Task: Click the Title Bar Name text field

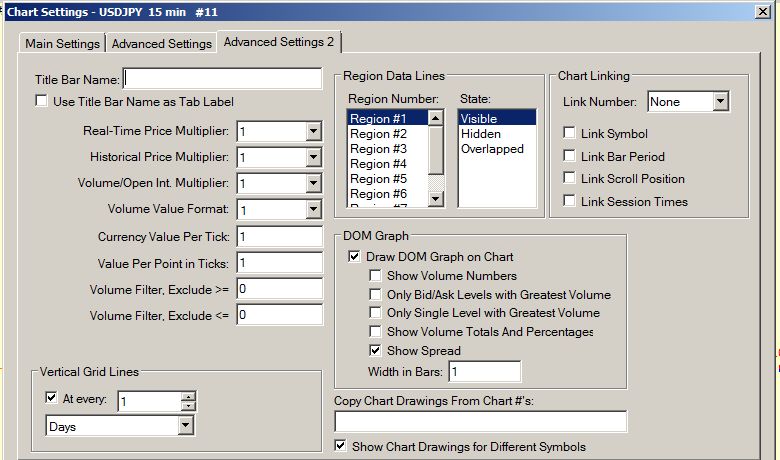Action: (222, 79)
